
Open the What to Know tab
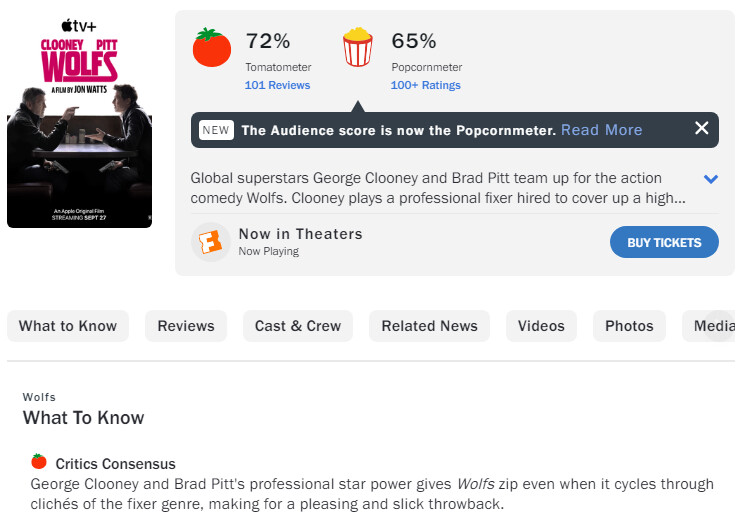(68, 326)
